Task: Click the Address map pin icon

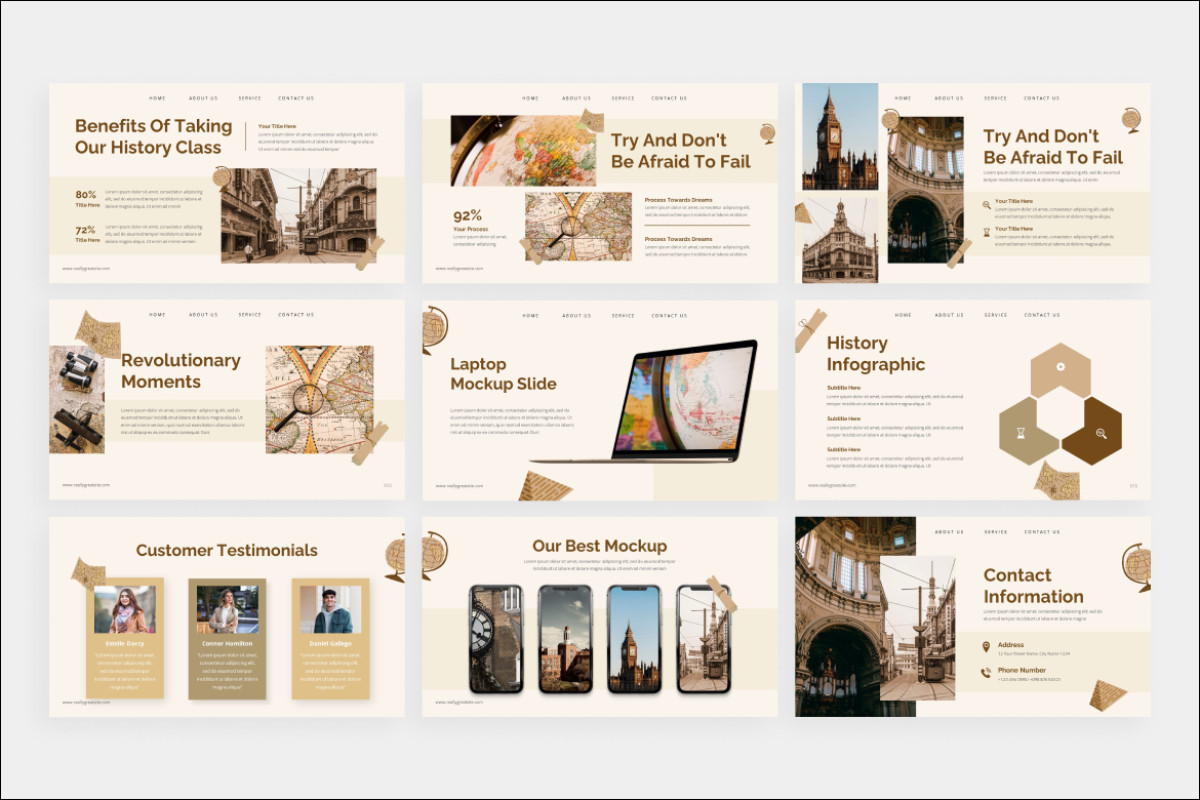Action: click(986, 645)
